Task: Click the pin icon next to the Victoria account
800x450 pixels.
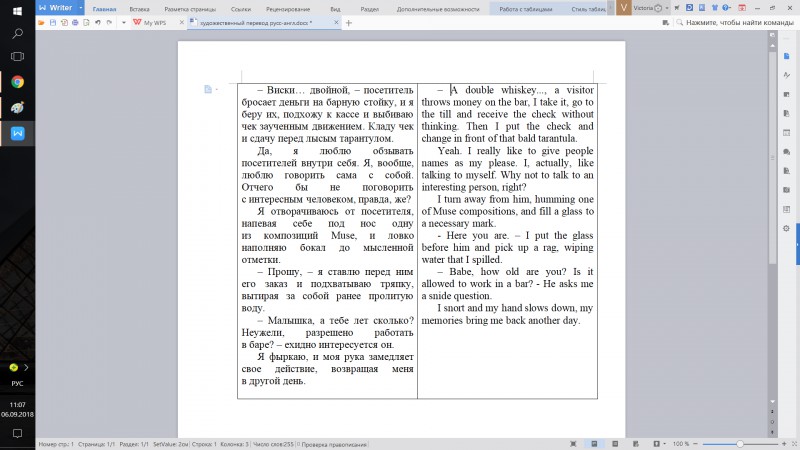Action: (x=677, y=8)
